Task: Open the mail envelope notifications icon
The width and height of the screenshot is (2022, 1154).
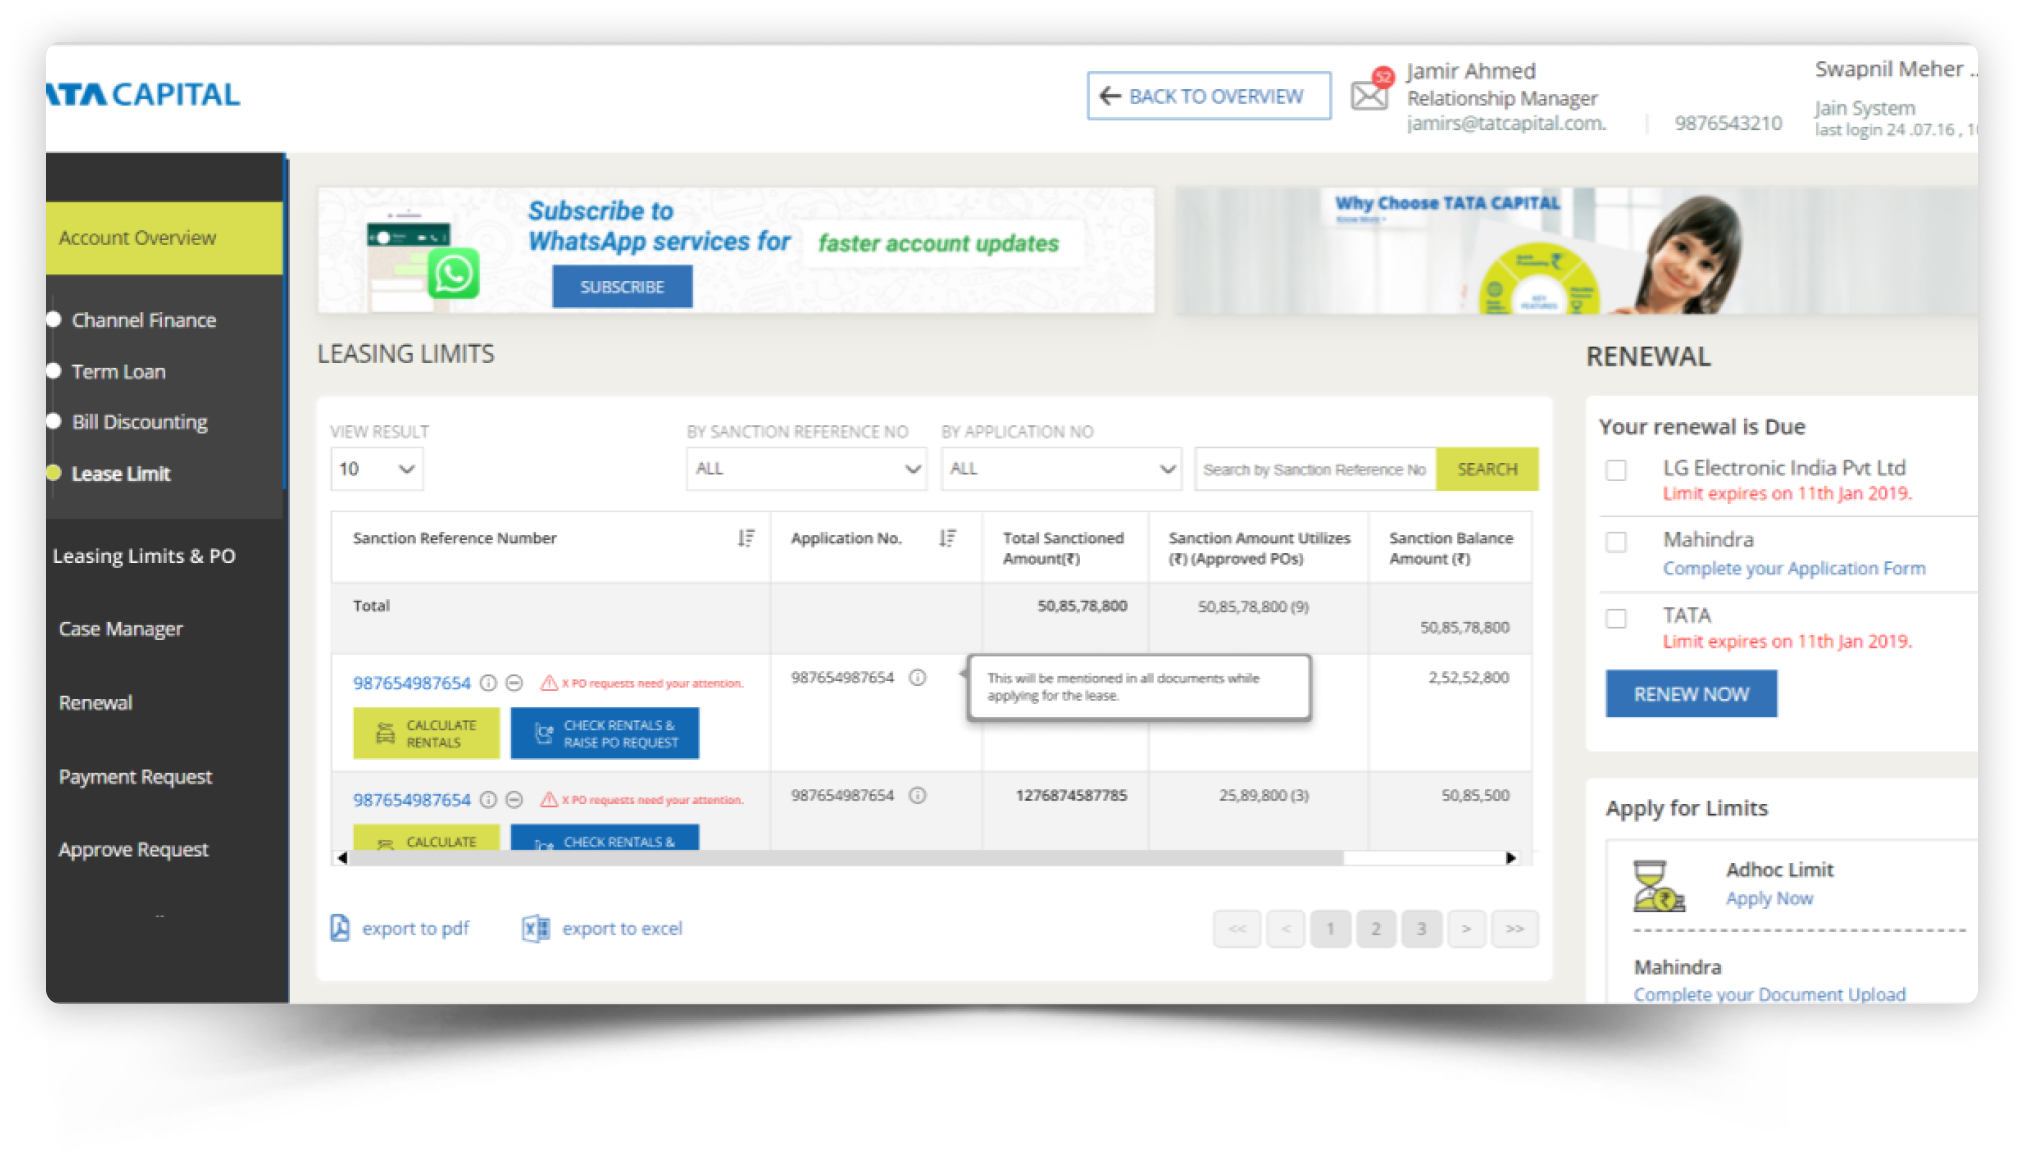Action: 1370,94
